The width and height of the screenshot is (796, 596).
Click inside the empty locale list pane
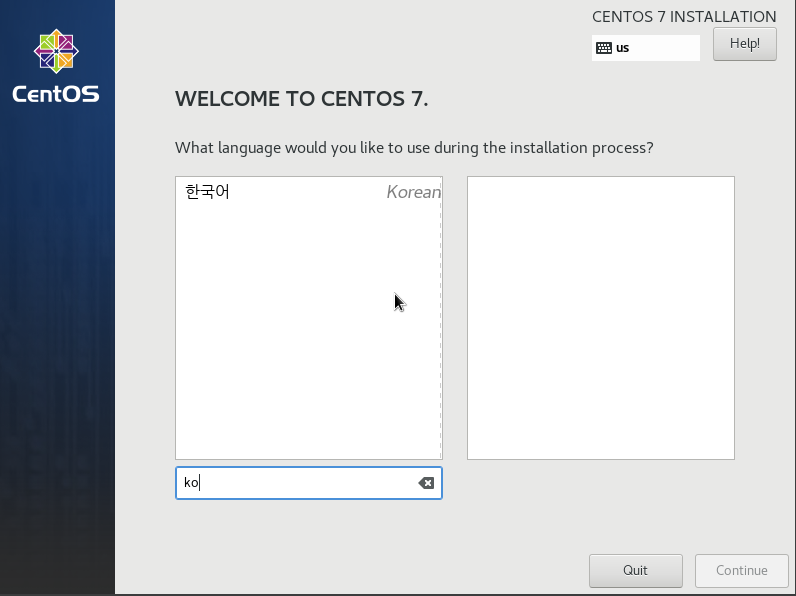[x=601, y=318]
